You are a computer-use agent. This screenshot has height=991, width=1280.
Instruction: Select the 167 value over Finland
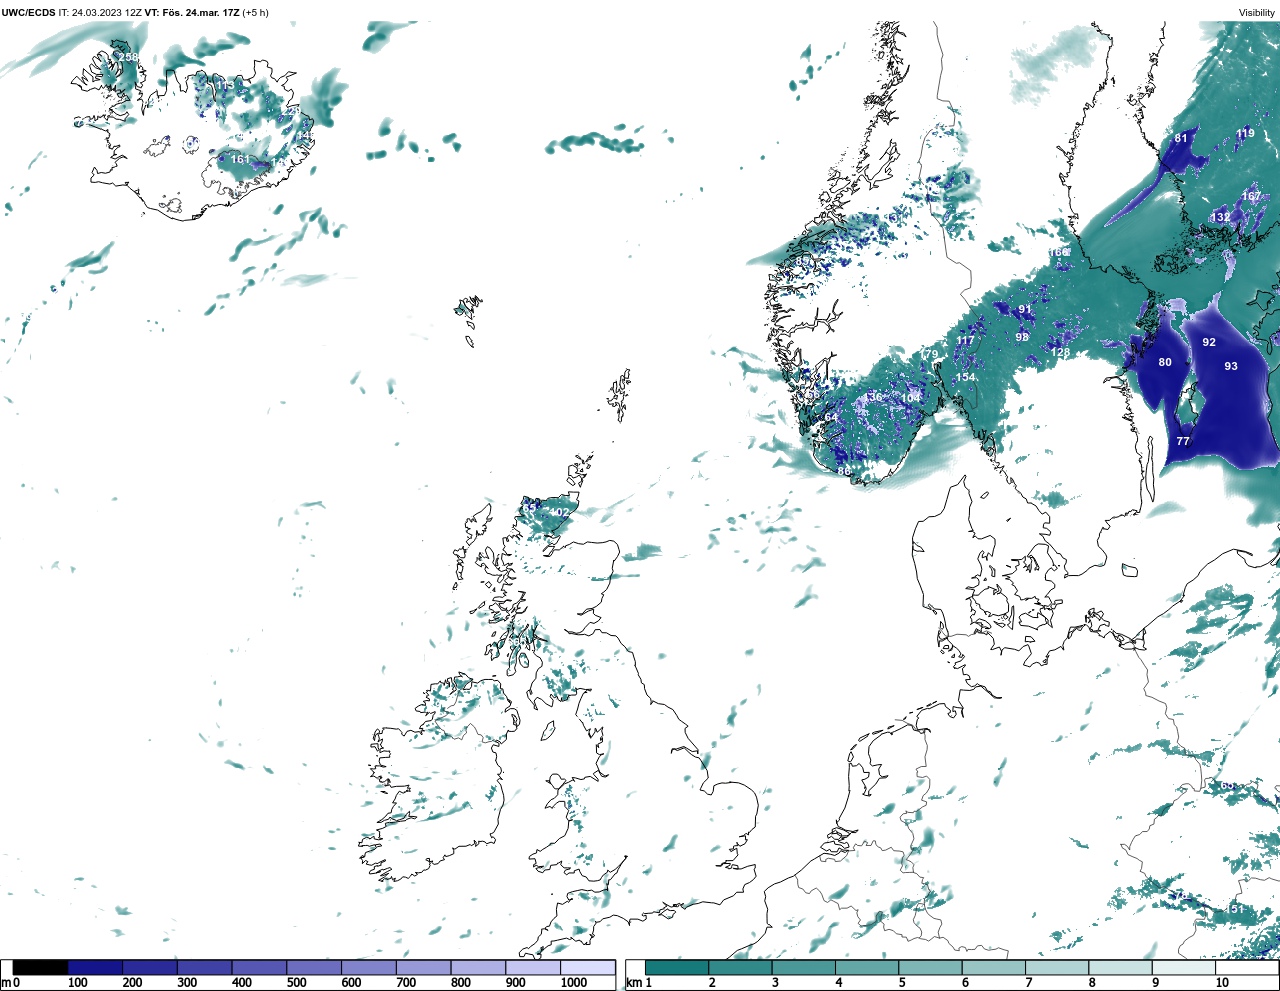[x=1252, y=197]
